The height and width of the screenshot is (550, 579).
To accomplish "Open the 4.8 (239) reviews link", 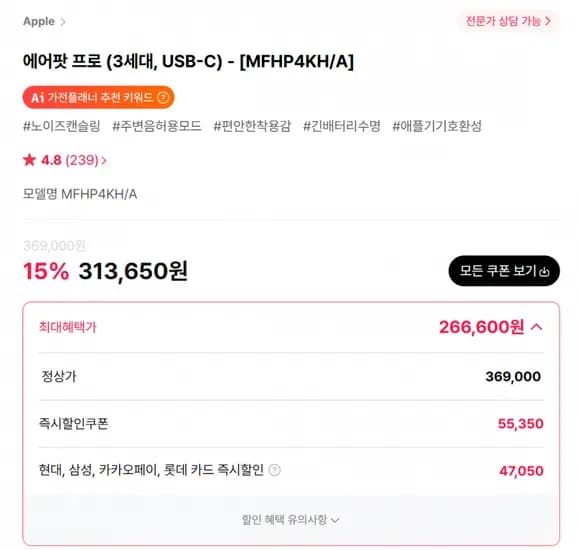I will pos(65,160).
